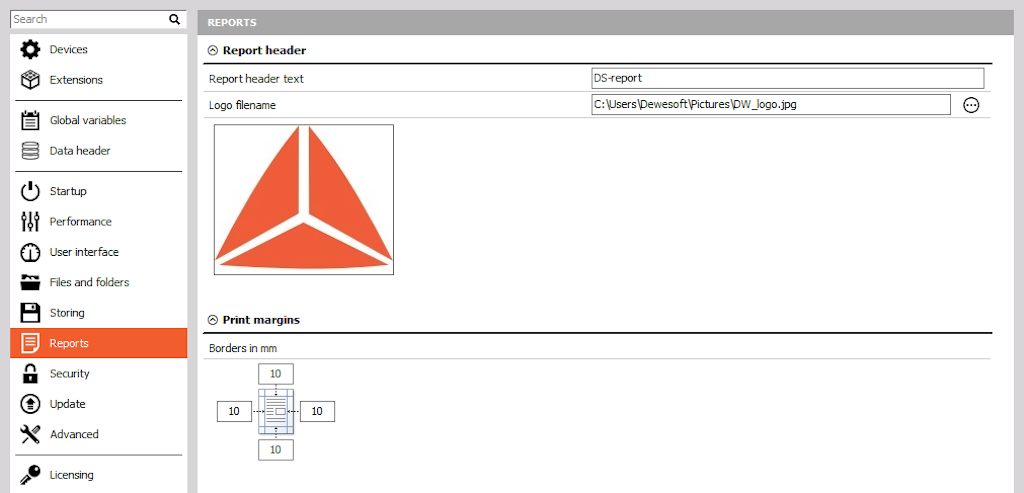Open Global variables clipboard icon

tap(30, 120)
